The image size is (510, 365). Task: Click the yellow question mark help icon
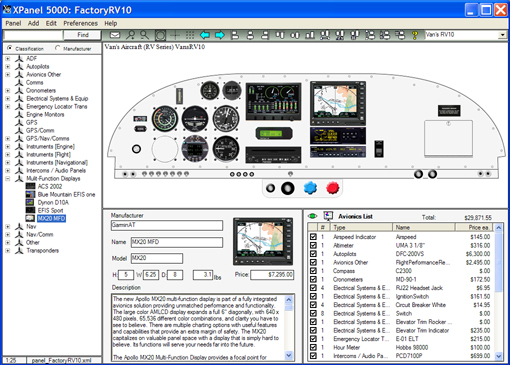tap(415, 35)
